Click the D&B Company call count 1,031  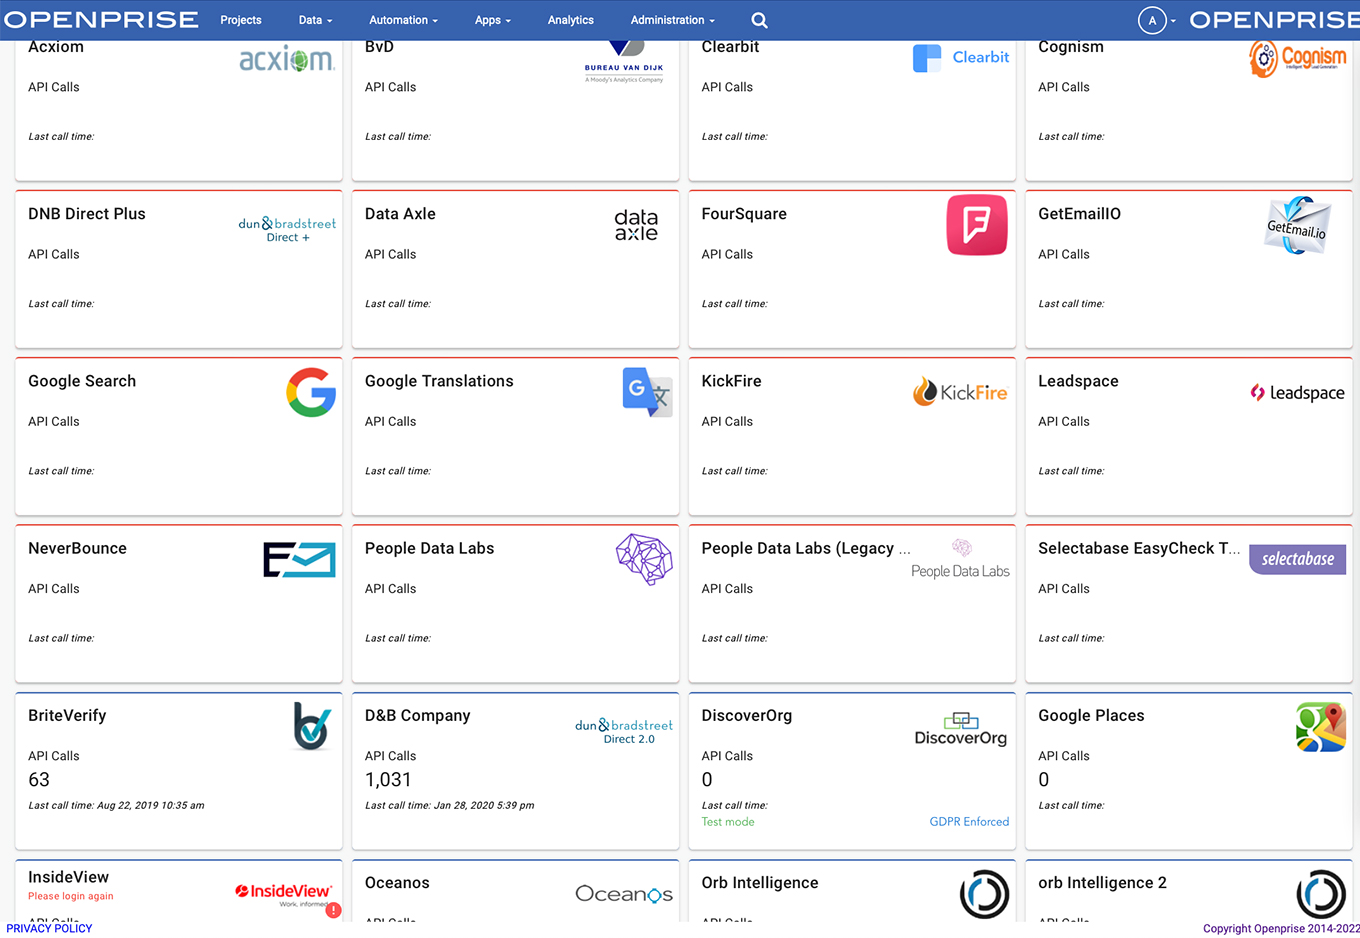point(388,780)
